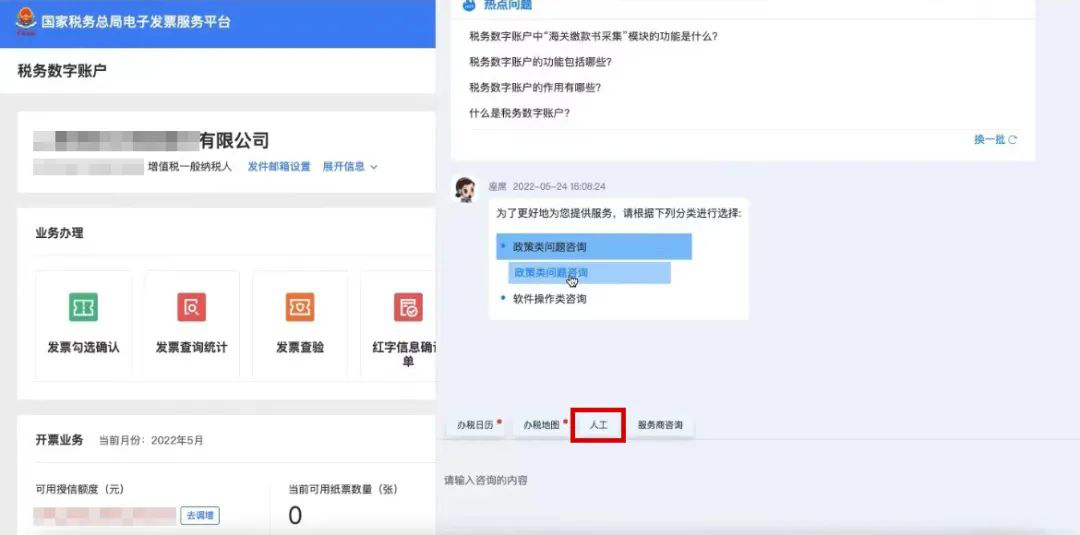The width and height of the screenshot is (1080, 535).
Task: Open the red 发票查询统计 icon
Action: tap(191, 307)
